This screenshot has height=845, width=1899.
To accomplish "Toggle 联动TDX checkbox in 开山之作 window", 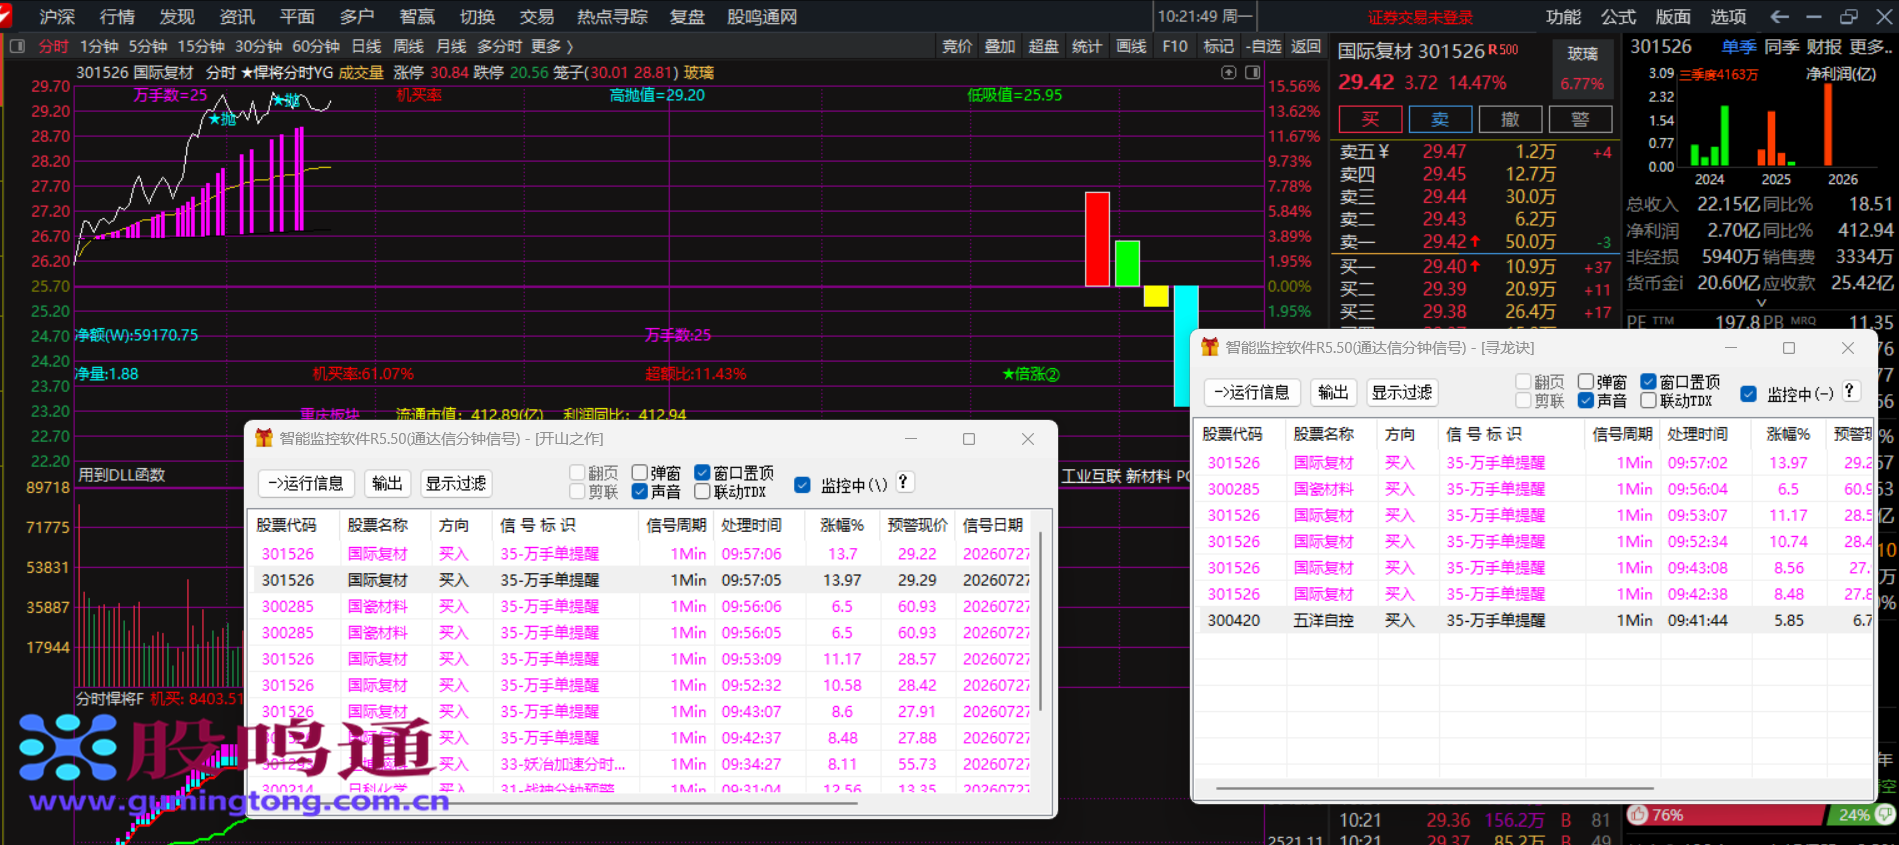I will [x=702, y=491].
